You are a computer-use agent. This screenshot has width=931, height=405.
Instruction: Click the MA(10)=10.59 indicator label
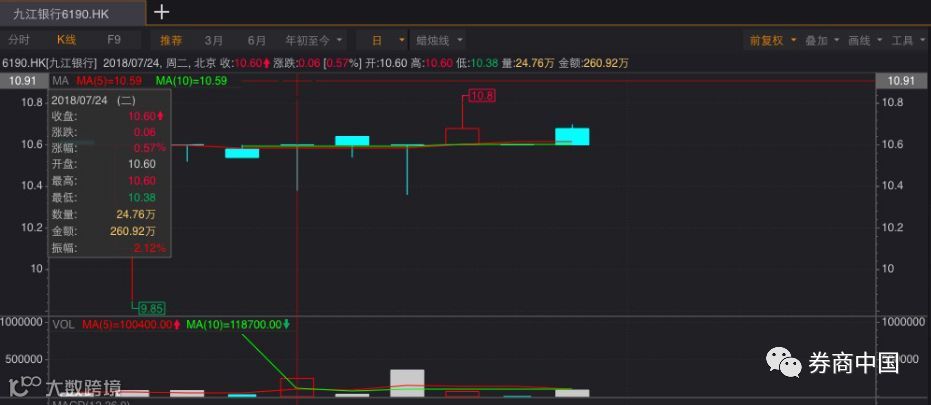pos(192,81)
